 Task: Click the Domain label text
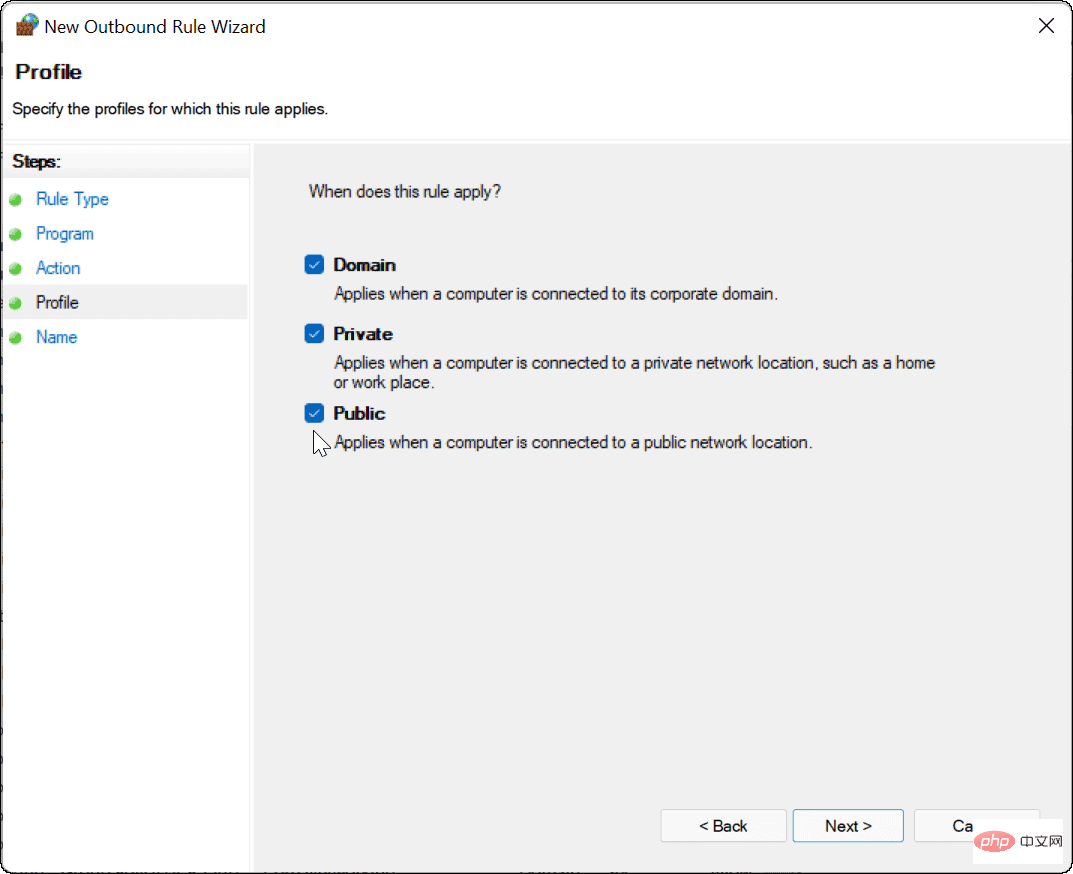tap(364, 265)
